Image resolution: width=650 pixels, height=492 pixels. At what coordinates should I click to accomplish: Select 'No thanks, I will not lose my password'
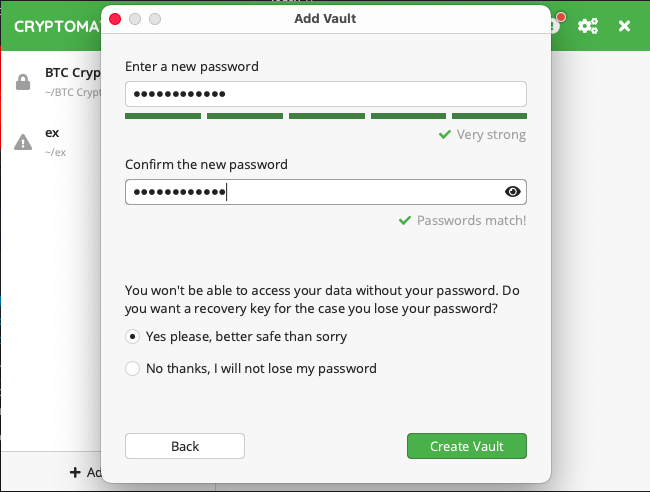click(x=133, y=368)
